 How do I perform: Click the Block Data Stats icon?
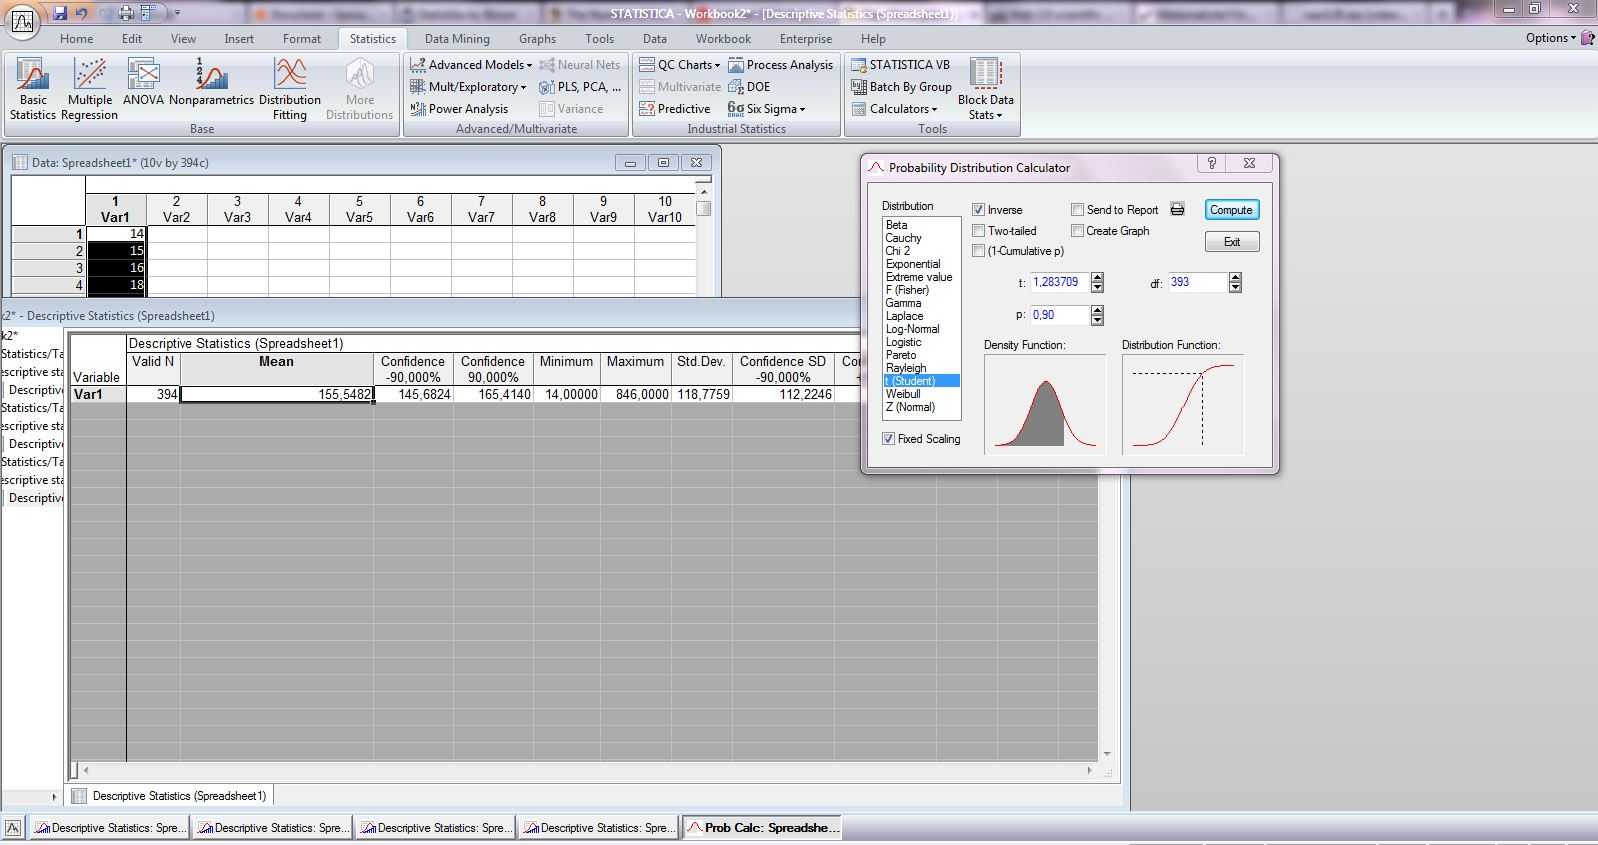tap(985, 89)
